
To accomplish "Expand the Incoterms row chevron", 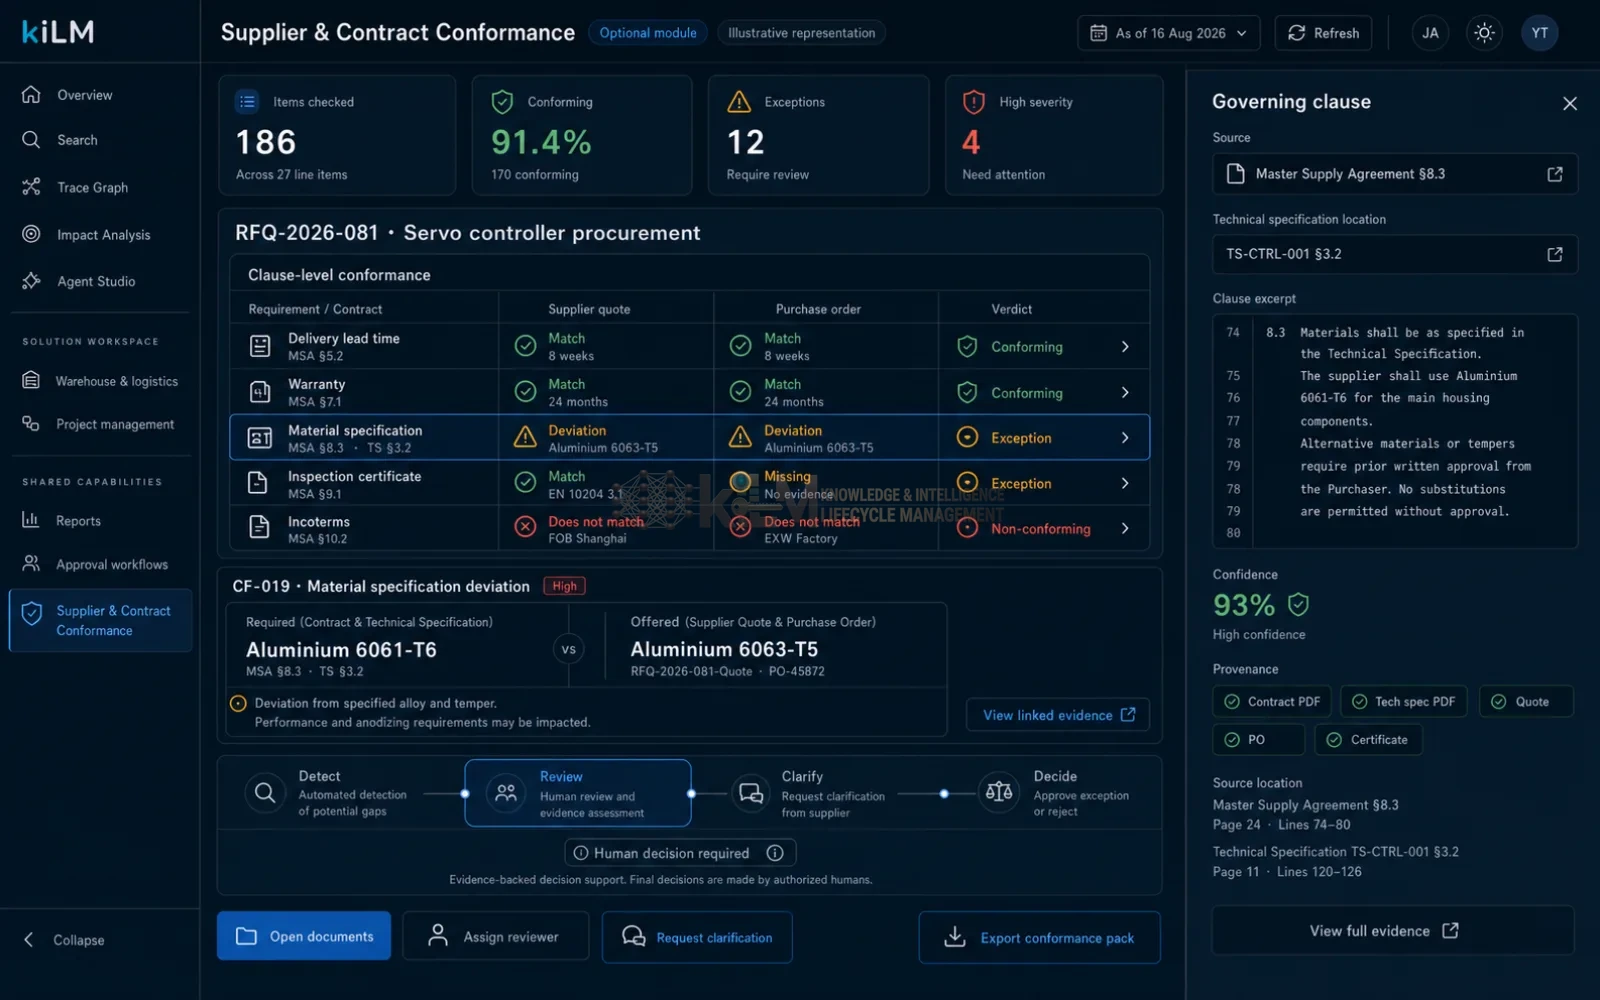I will coord(1125,528).
